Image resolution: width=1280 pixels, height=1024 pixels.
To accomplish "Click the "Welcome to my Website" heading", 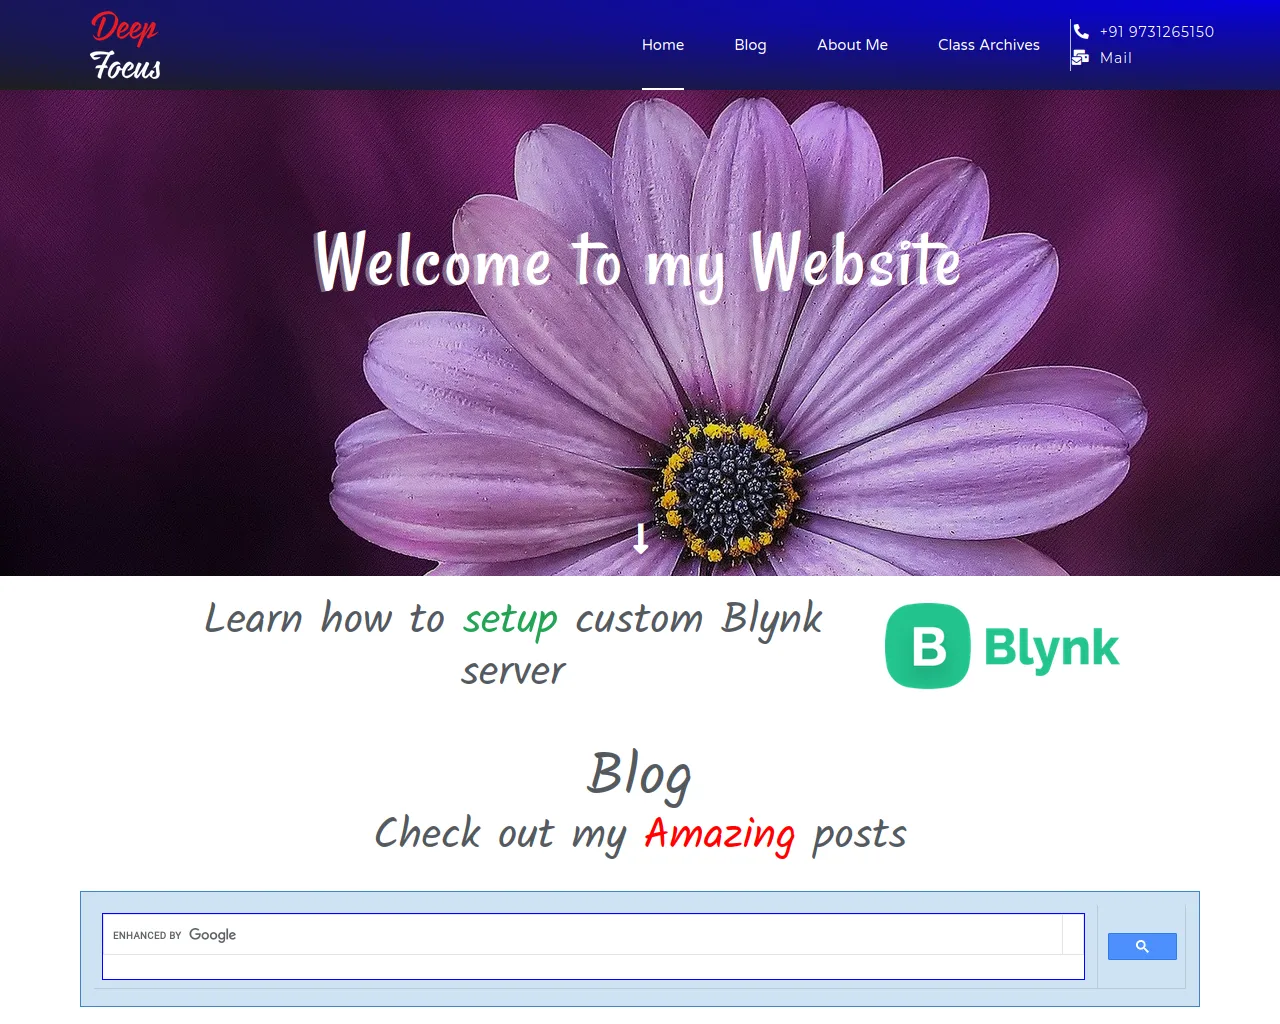I will click(x=638, y=263).
